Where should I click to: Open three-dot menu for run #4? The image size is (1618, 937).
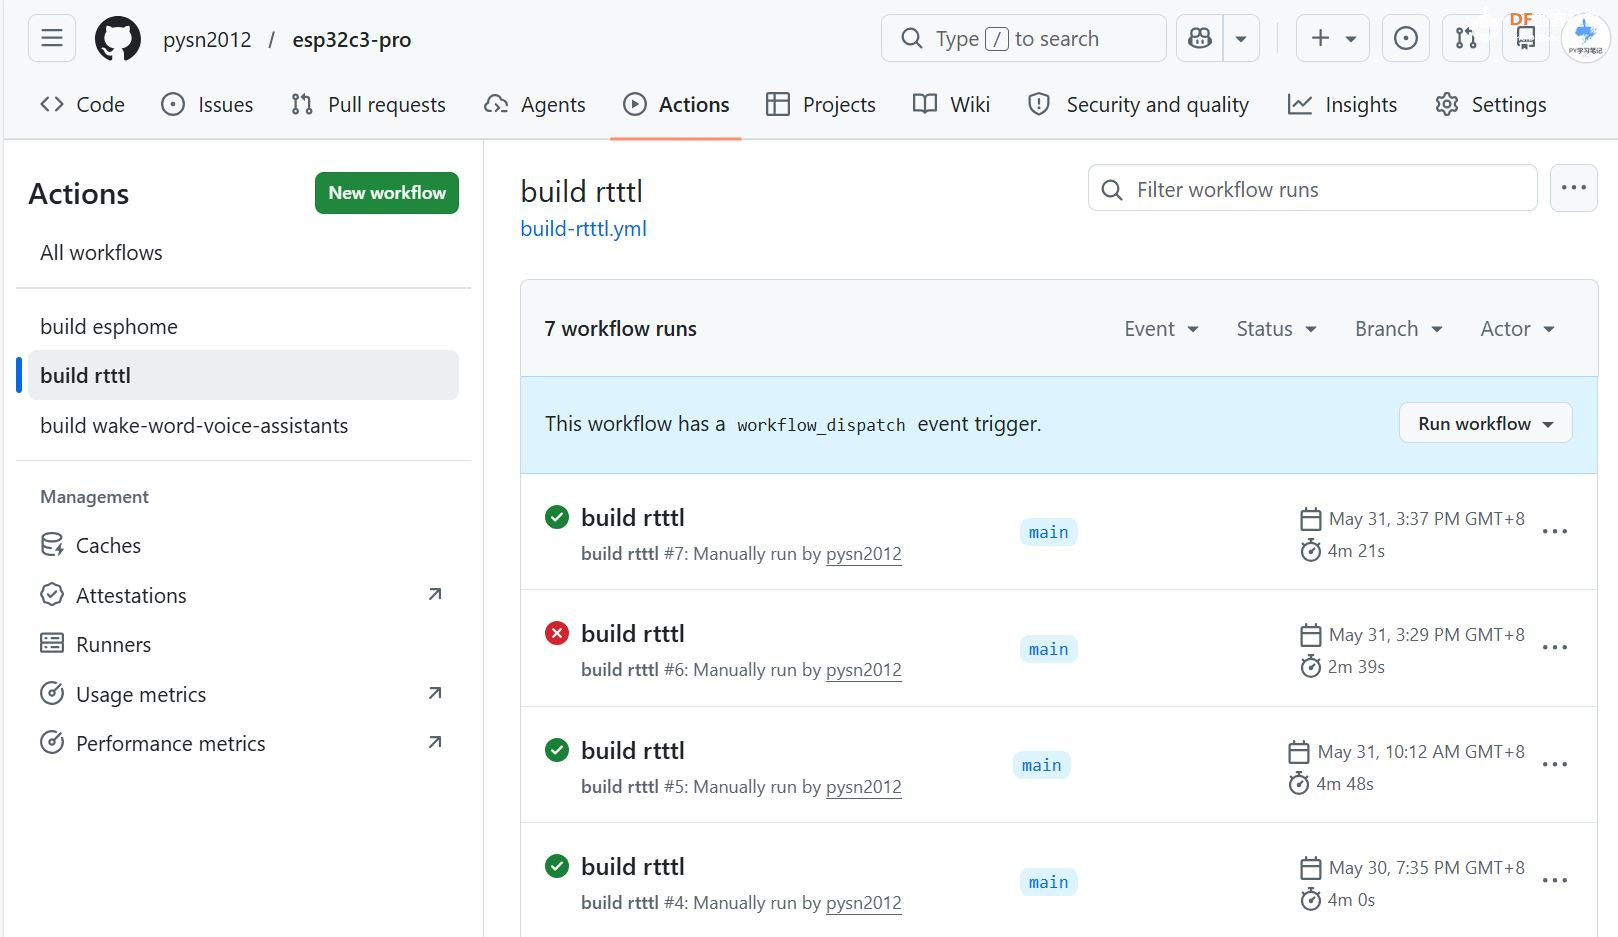click(x=1555, y=880)
